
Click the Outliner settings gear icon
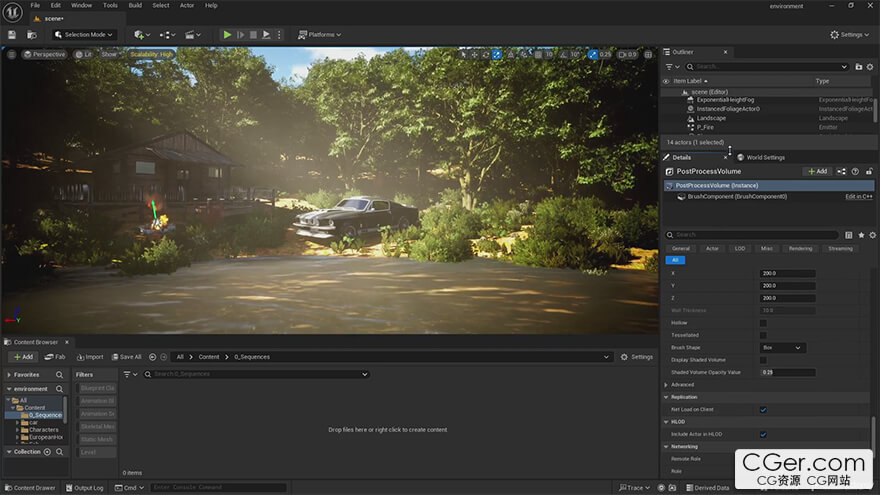click(x=872, y=66)
